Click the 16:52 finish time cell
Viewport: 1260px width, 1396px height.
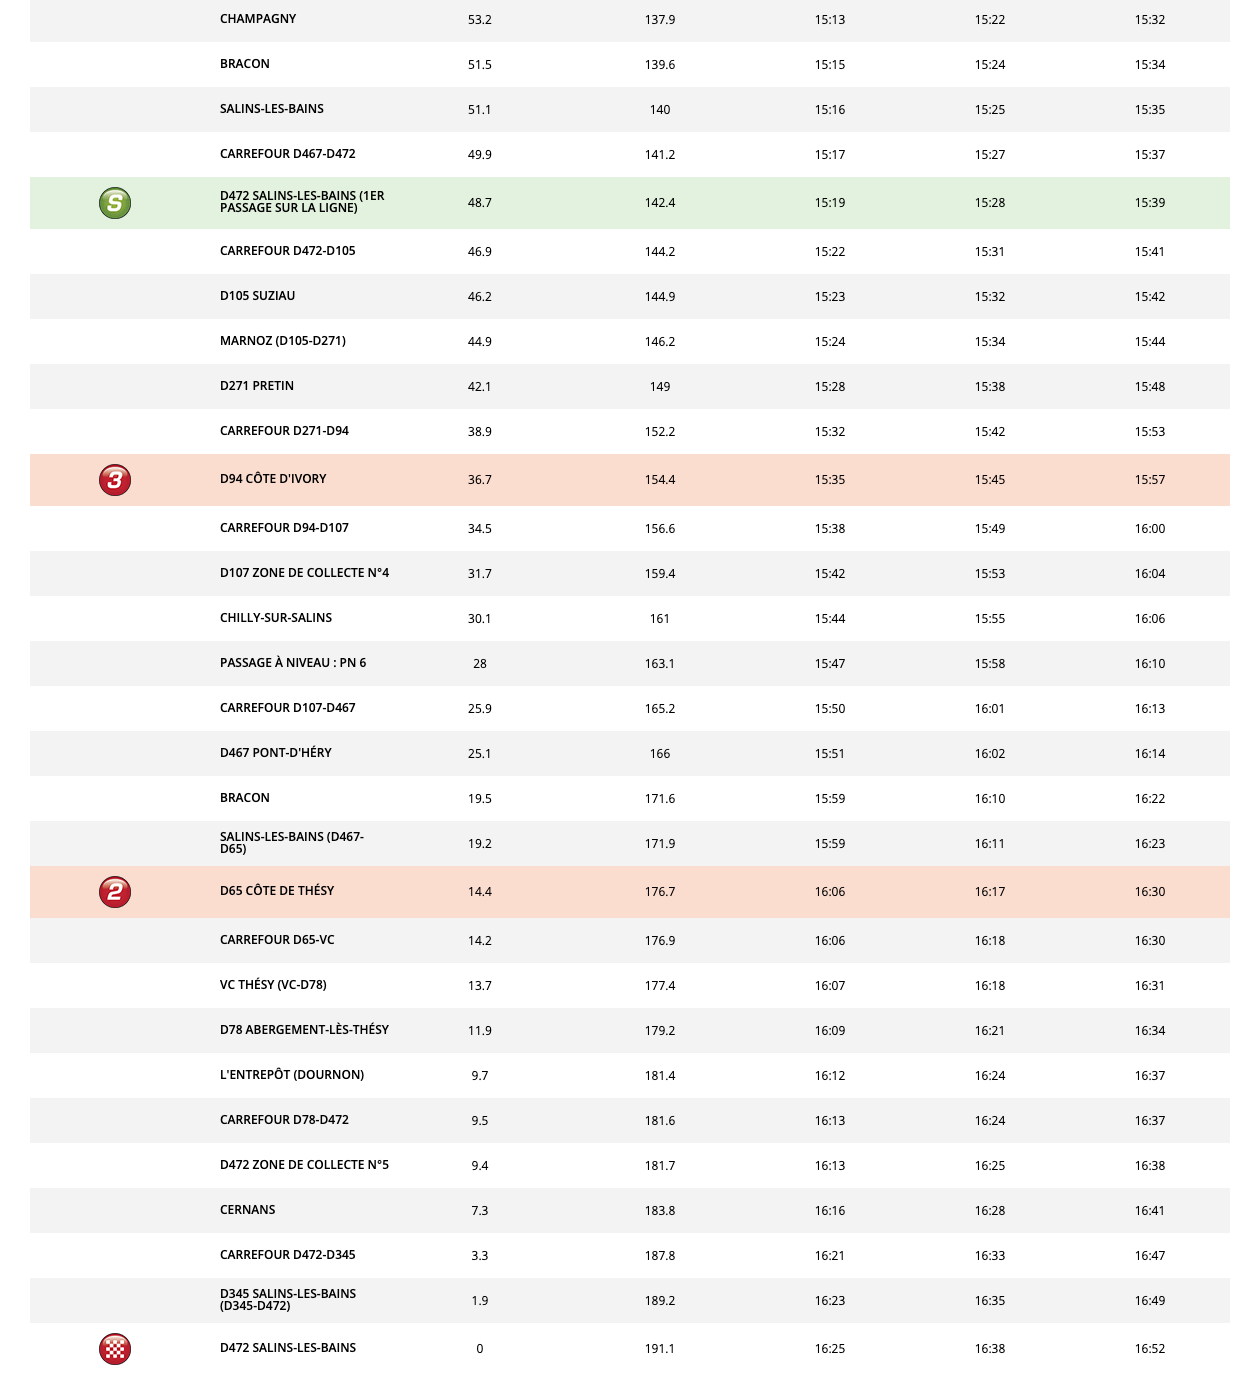(1150, 1349)
